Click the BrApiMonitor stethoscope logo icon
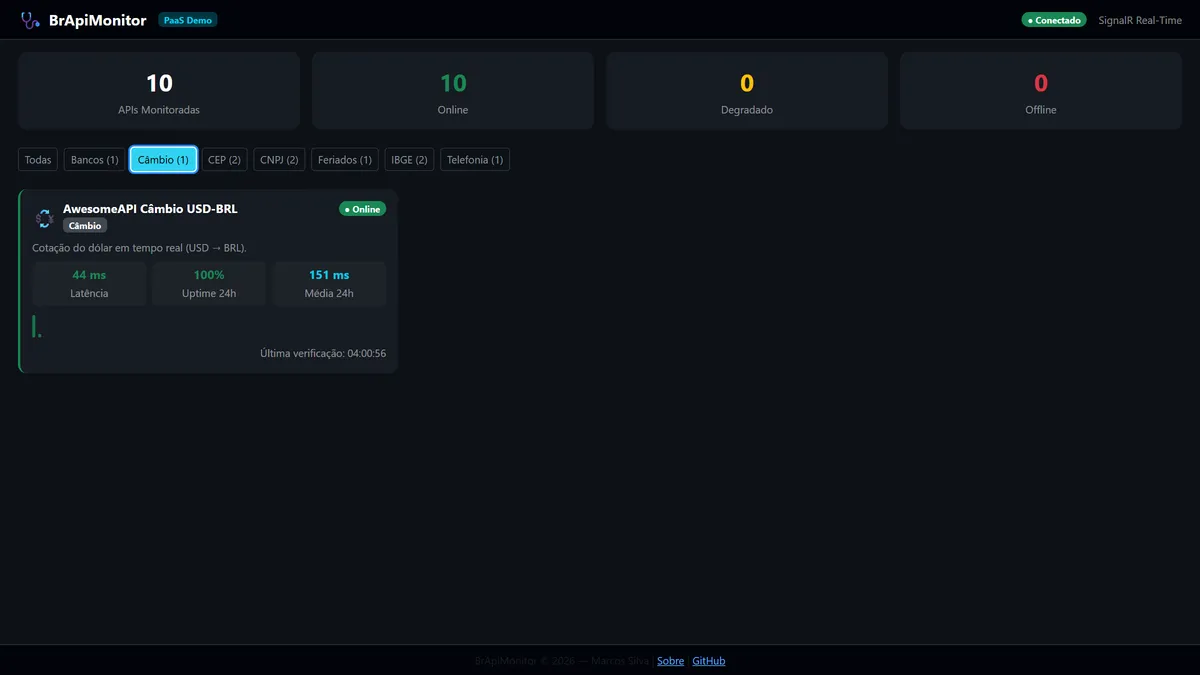This screenshot has width=1200, height=675. tap(30, 20)
